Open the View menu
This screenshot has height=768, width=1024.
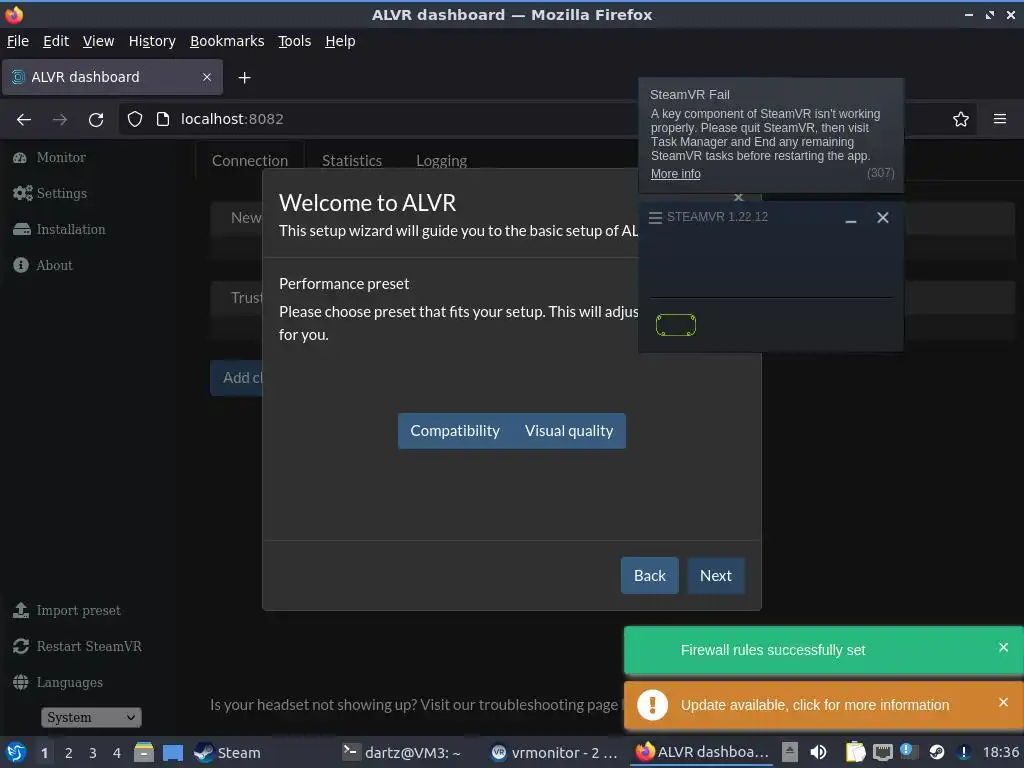(x=98, y=41)
